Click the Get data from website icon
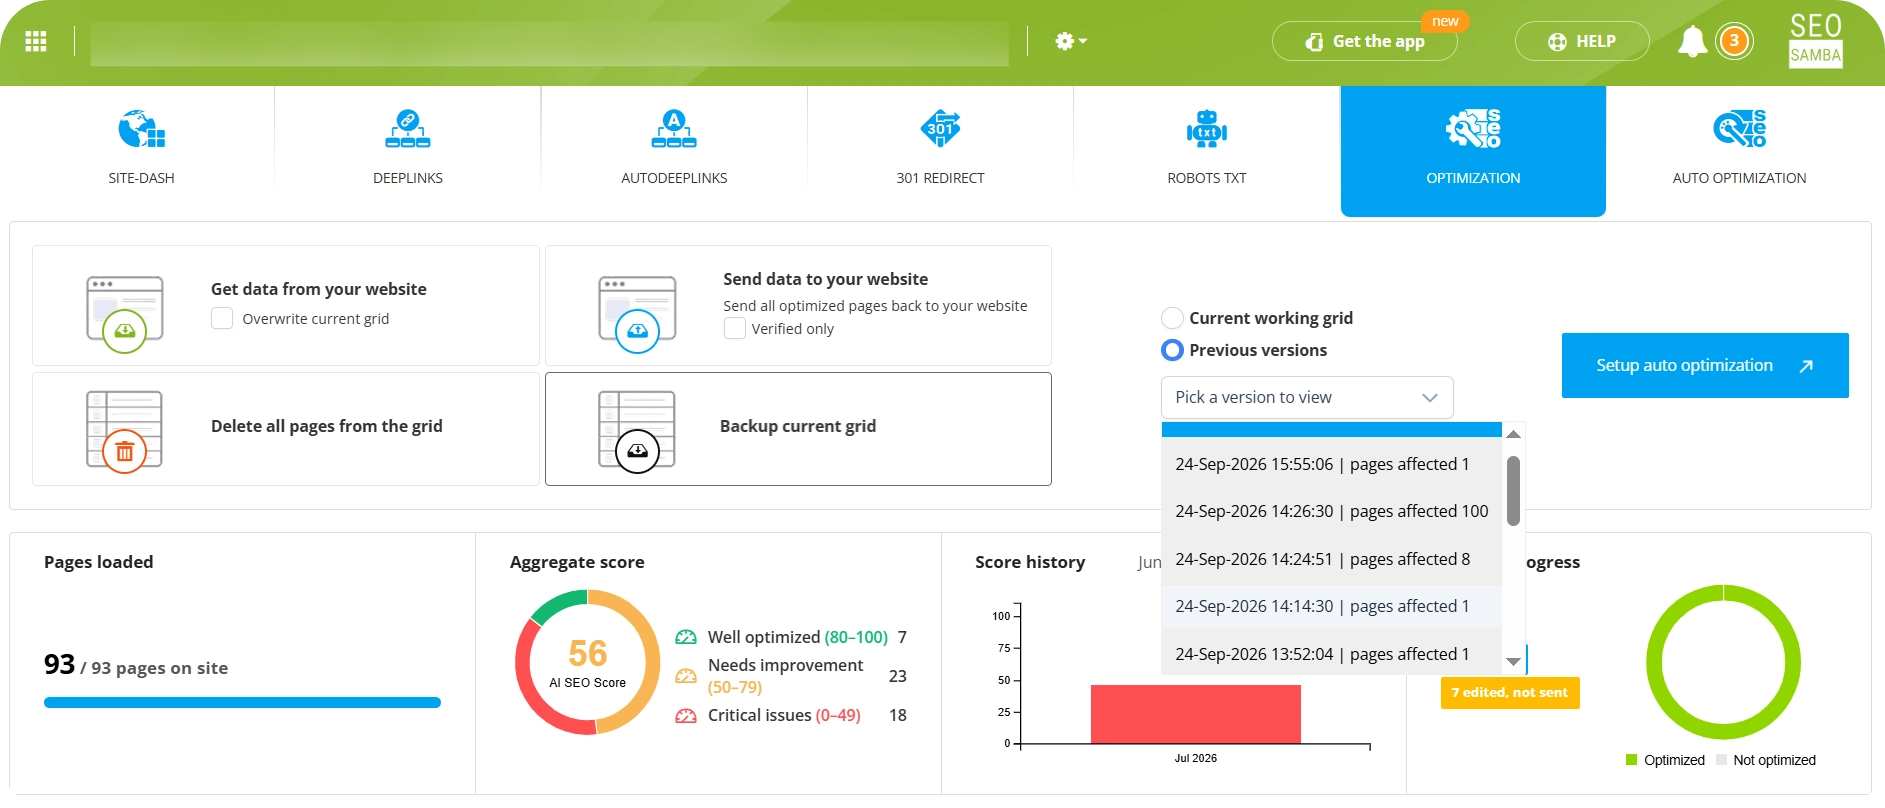This screenshot has height=808, width=1885. (125, 314)
